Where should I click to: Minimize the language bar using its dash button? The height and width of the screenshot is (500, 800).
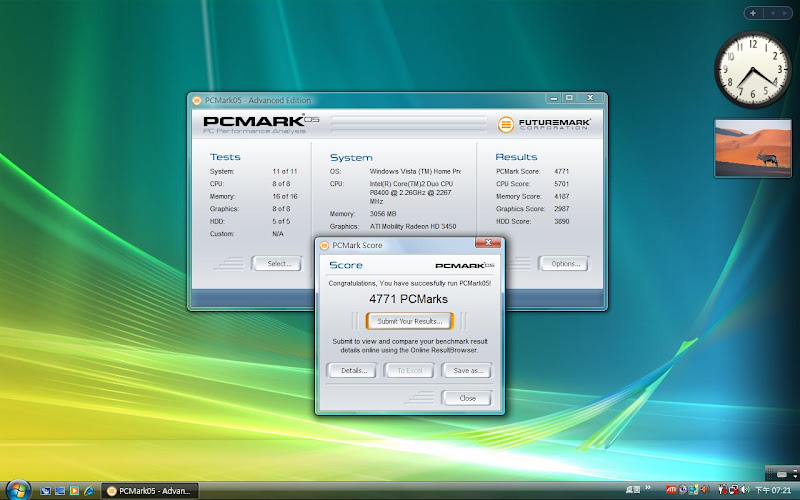pos(795,471)
